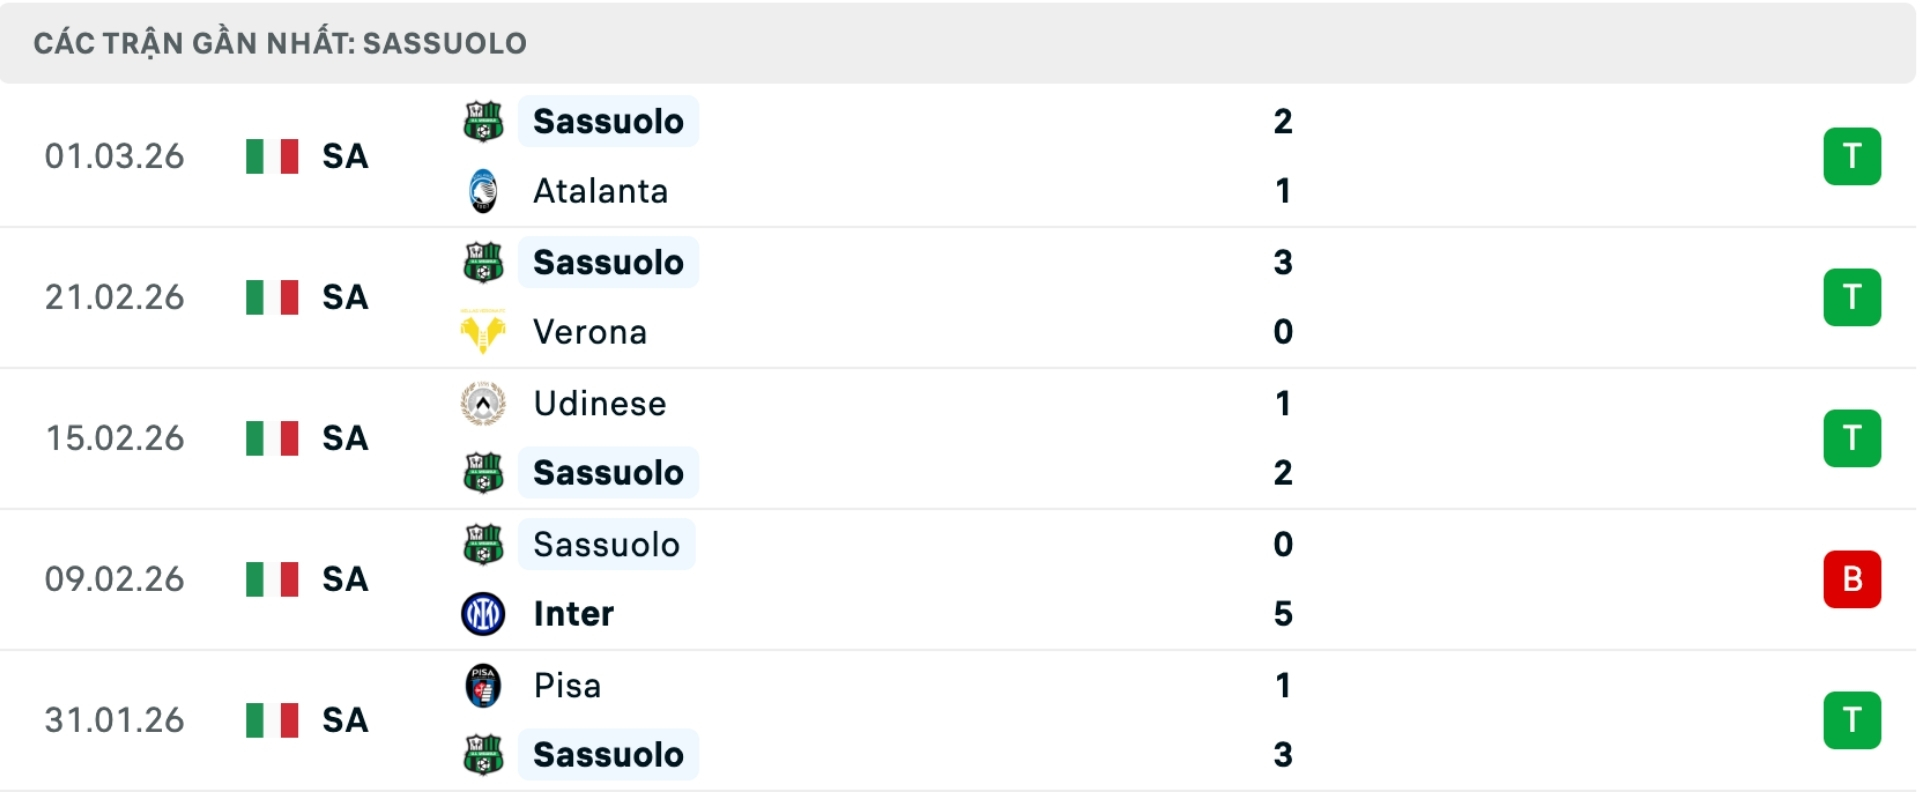
Task: Click the Italian flag next to 01.03.26
Action: (x=273, y=156)
